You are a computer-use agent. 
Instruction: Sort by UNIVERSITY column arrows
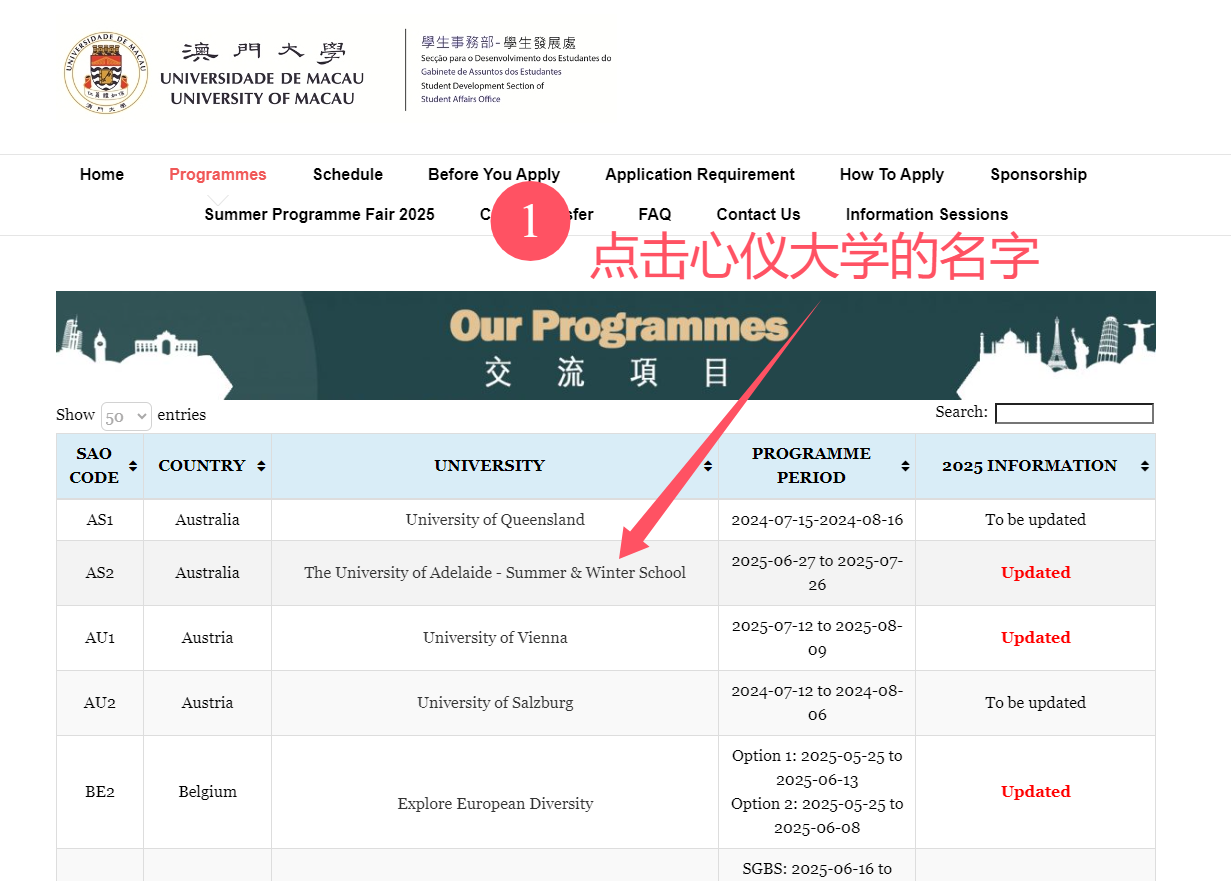[708, 466]
